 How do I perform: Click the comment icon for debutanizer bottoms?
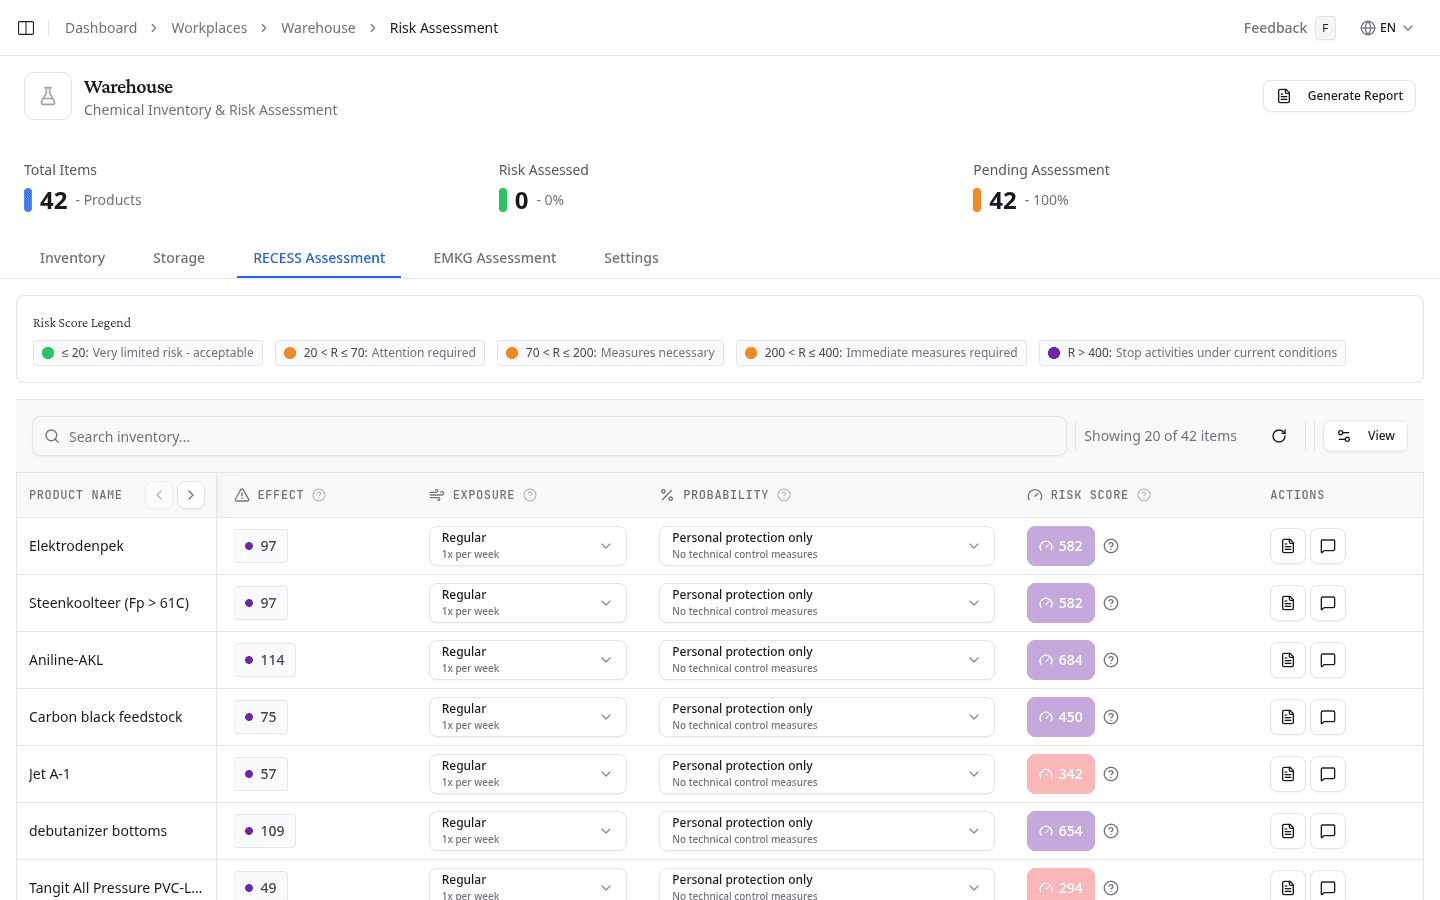pos(1327,831)
